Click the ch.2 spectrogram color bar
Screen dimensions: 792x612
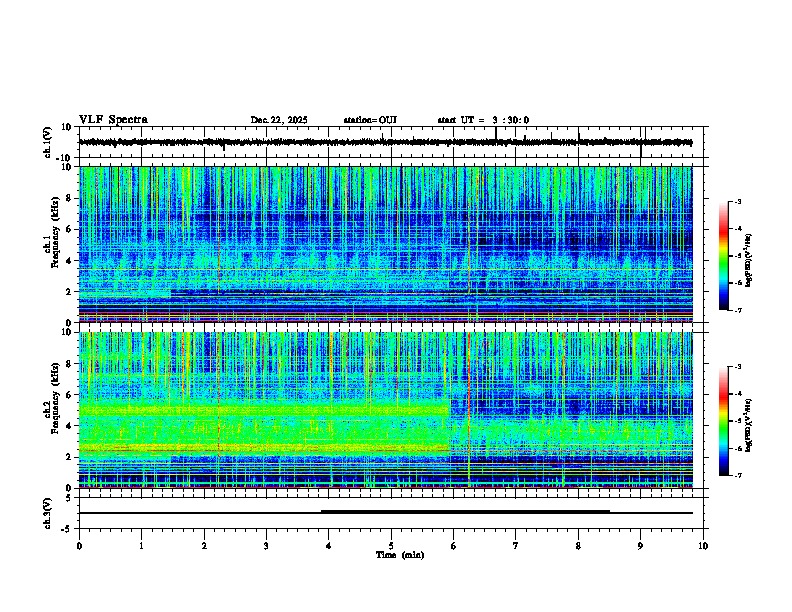pos(724,421)
